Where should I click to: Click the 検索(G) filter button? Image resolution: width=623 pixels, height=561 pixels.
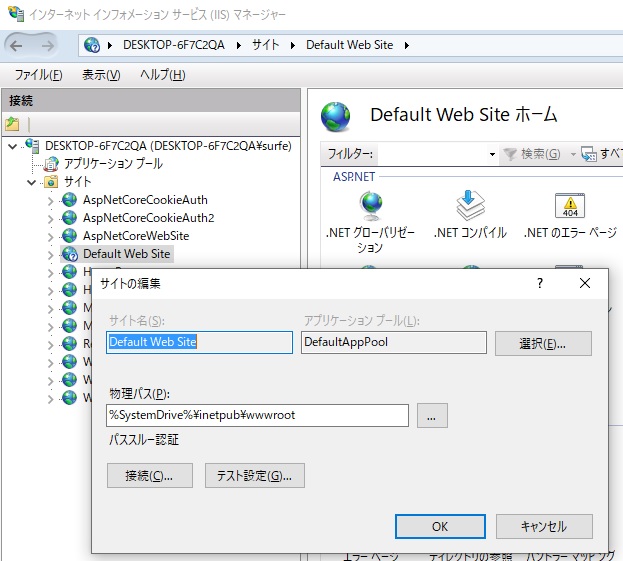[532, 154]
